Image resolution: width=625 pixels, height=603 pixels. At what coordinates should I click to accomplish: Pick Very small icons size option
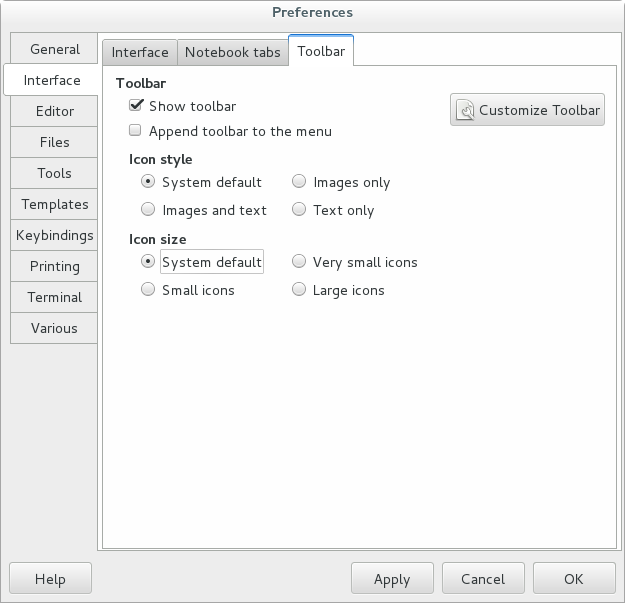(x=299, y=262)
